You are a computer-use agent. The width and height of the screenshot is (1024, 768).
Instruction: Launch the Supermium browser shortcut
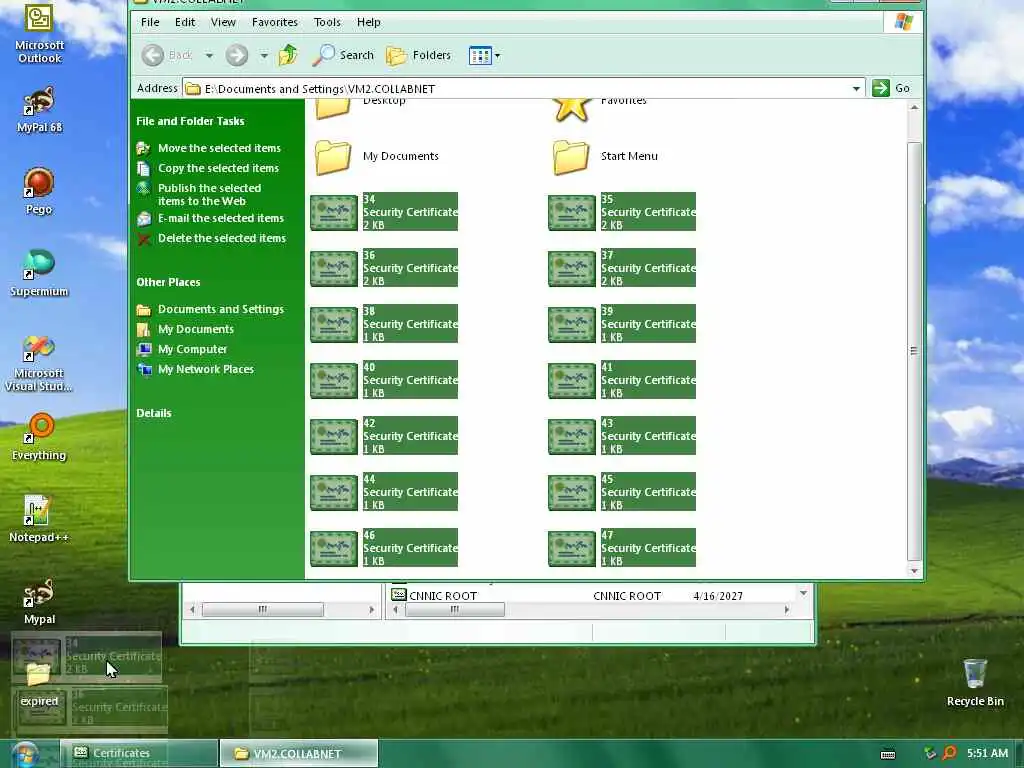click(39, 272)
